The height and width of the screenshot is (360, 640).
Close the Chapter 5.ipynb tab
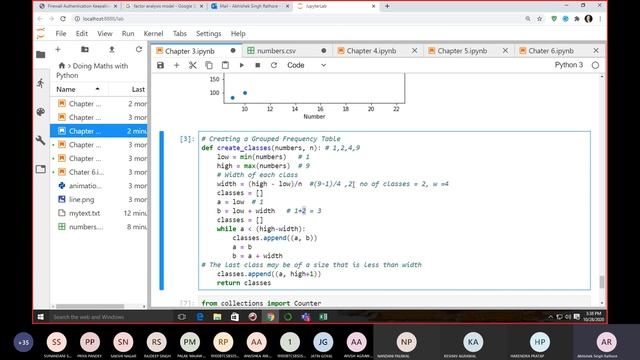click(x=505, y=51)
